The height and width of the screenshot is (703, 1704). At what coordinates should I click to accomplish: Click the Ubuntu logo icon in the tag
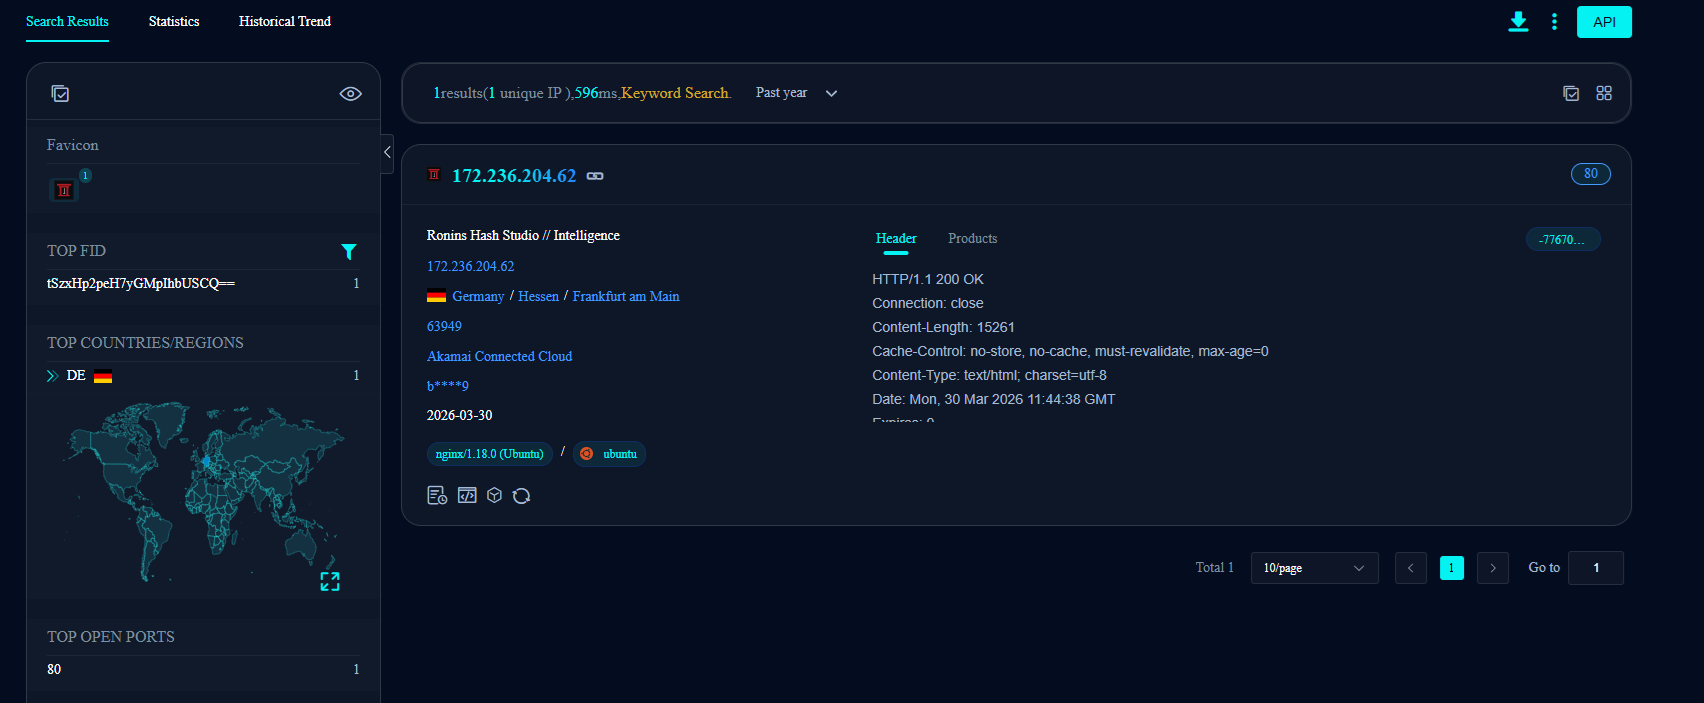click(587, 454)
